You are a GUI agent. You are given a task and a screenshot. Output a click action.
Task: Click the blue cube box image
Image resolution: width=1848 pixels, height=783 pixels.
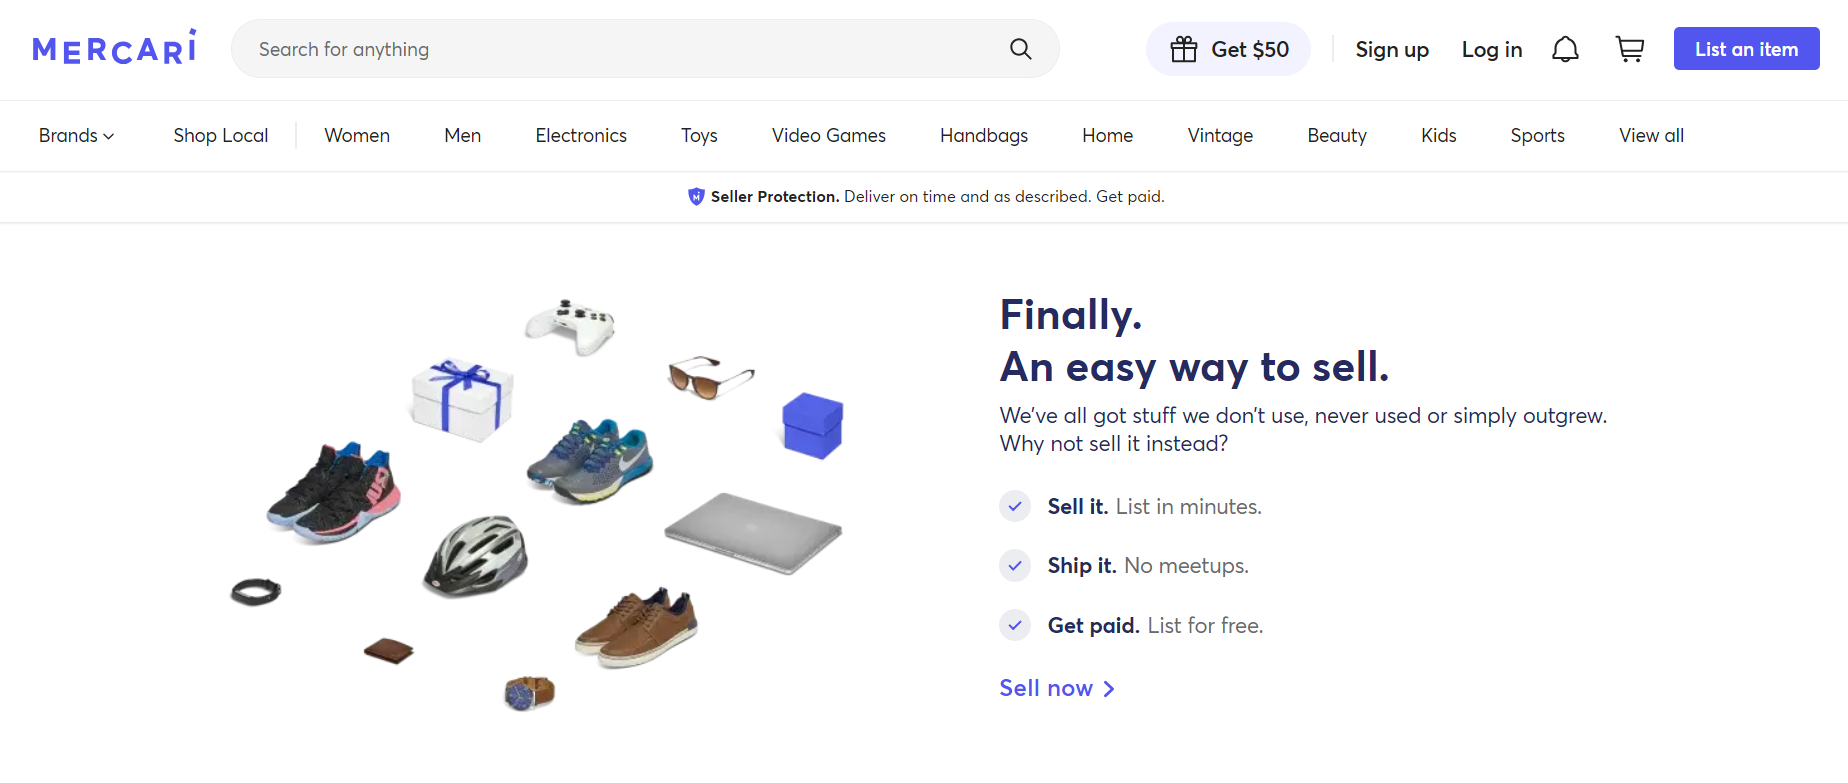point(813,426)
